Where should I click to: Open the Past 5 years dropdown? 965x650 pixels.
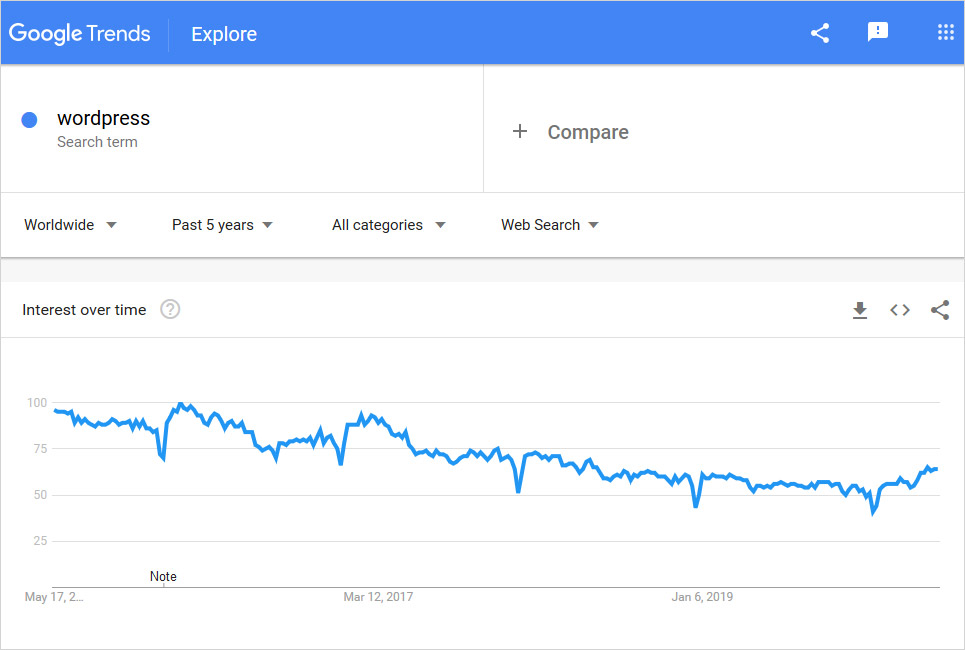coord(222,225)
